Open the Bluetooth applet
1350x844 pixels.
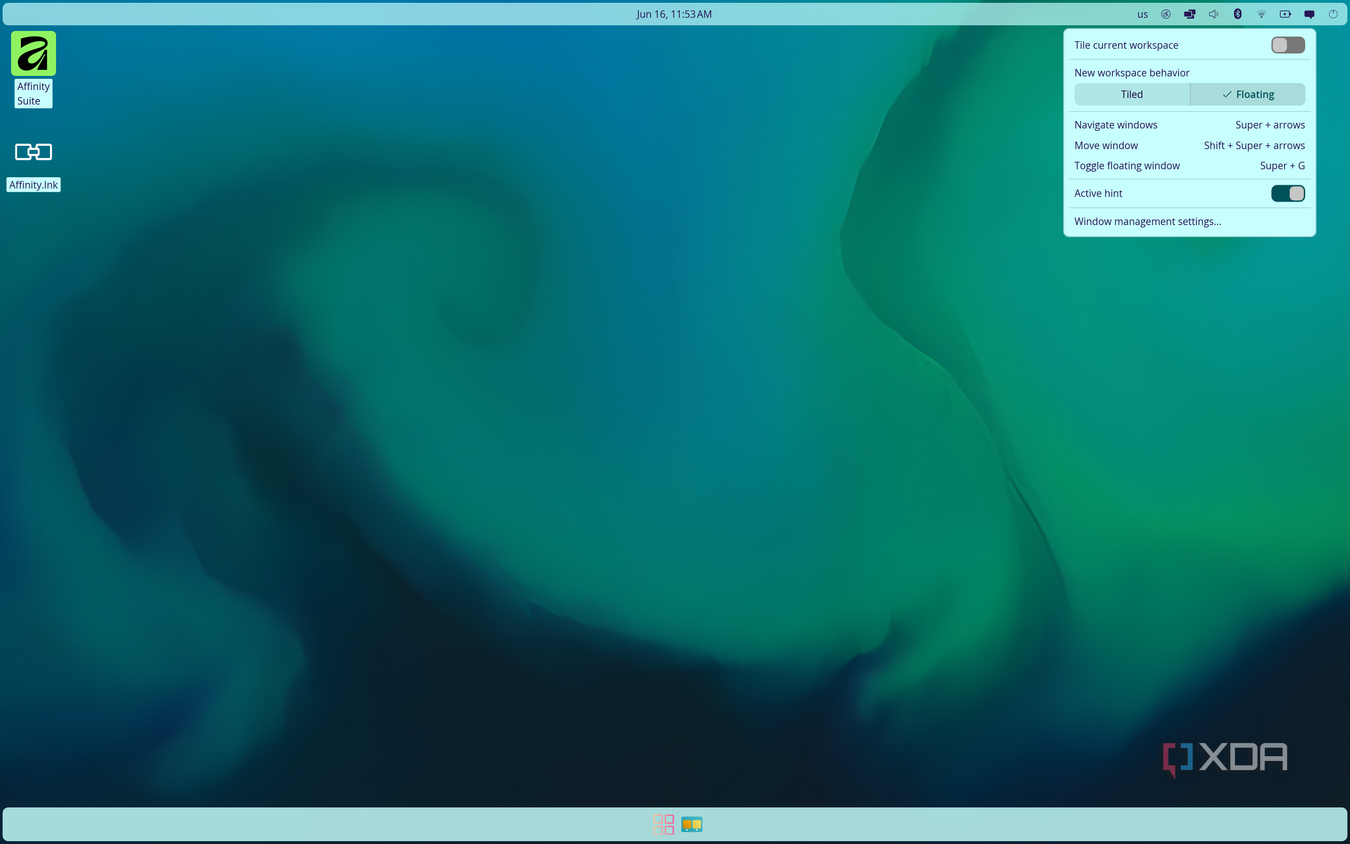click(x=1237, y=14)
